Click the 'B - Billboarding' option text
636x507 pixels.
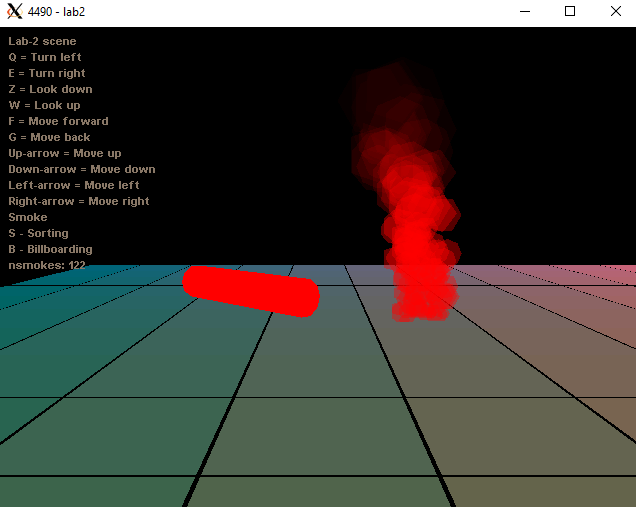50,249
